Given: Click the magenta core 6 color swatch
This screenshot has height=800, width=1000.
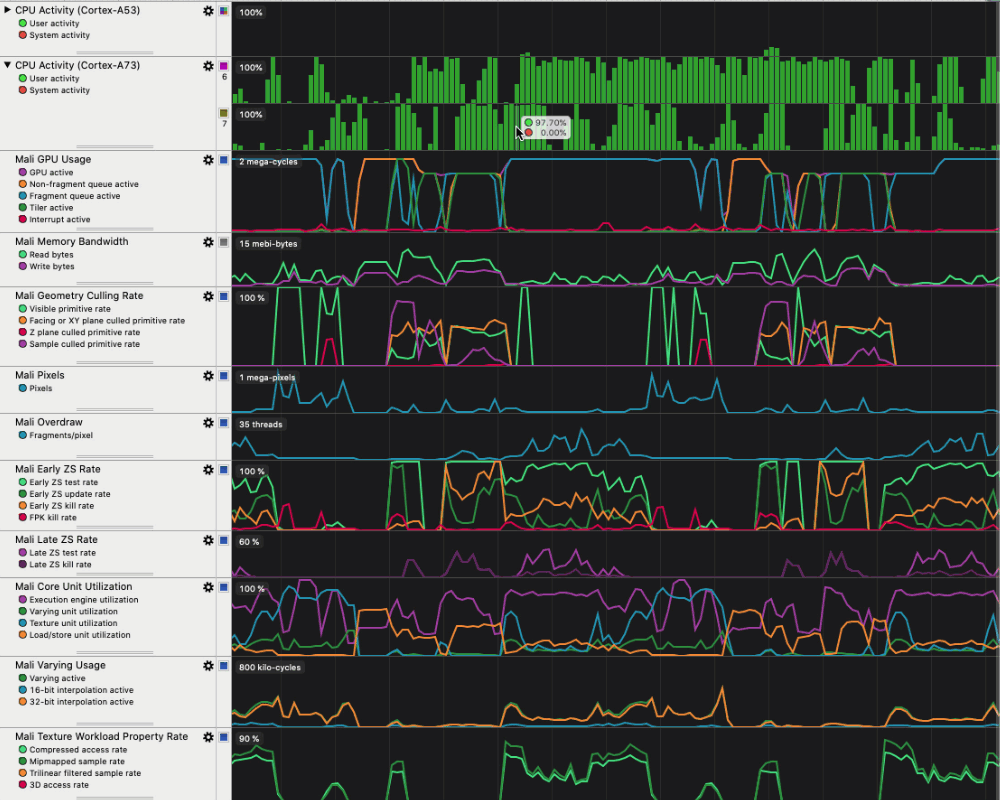Looking at the screenshot, I should tap(224, 66).
